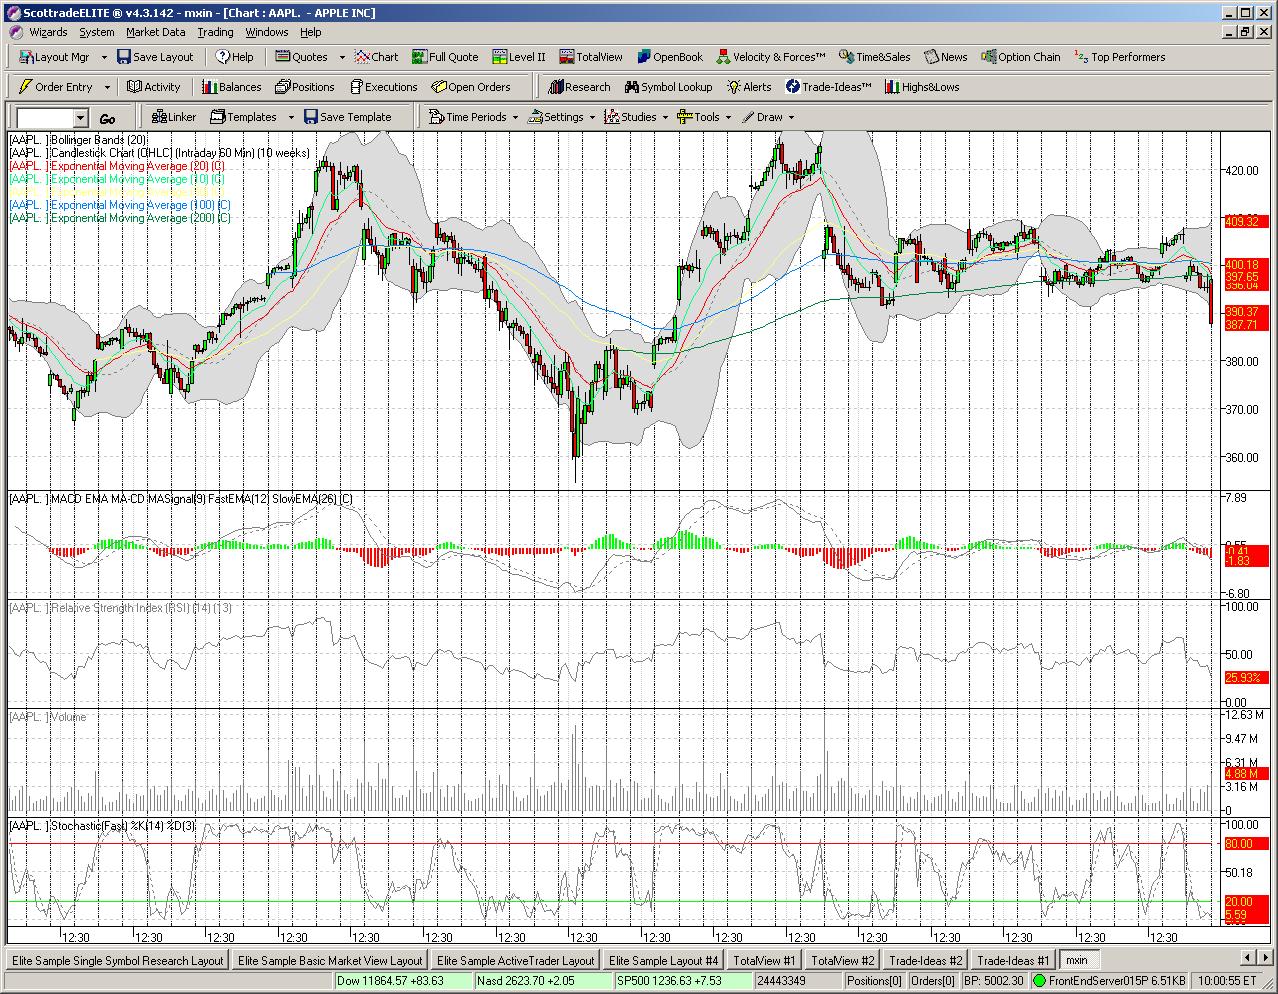Expand the chart Tools dropdown
This screenshot has width=1278, height=994.
728,117
